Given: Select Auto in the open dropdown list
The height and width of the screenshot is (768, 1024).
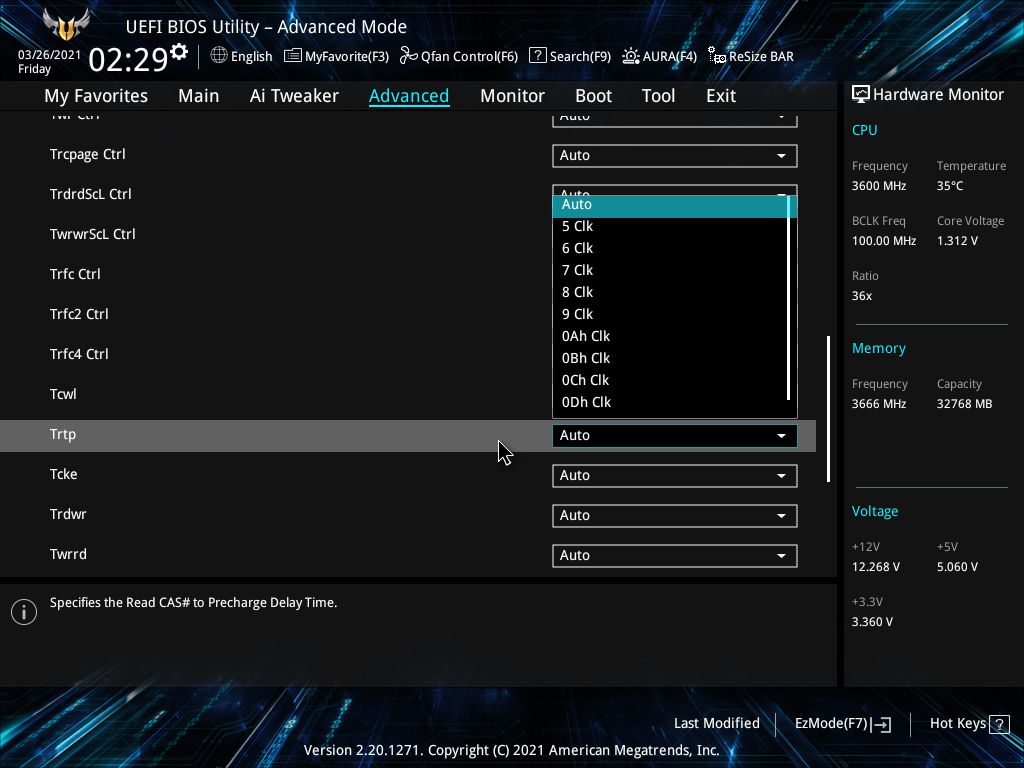Looking at the screenshot, I should pyautogui.click(x=670, y=204).
